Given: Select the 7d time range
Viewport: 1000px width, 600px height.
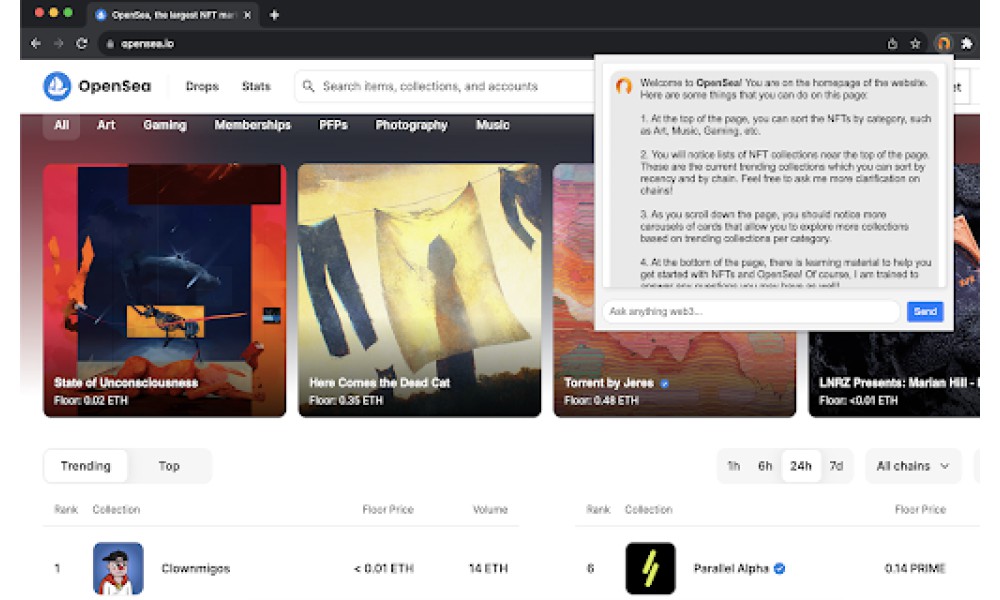Looking at the screenshot, I should [x=836, y=466].
